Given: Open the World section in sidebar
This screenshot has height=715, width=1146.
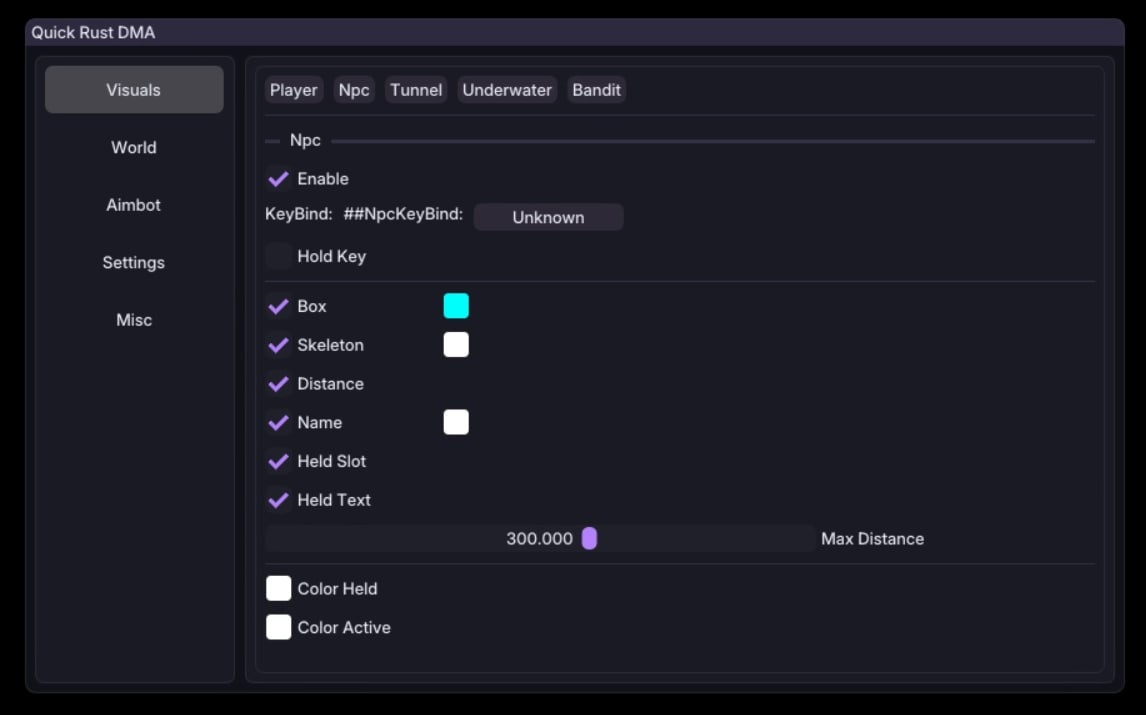Looking at the screenshot, I should click(133, 147).
